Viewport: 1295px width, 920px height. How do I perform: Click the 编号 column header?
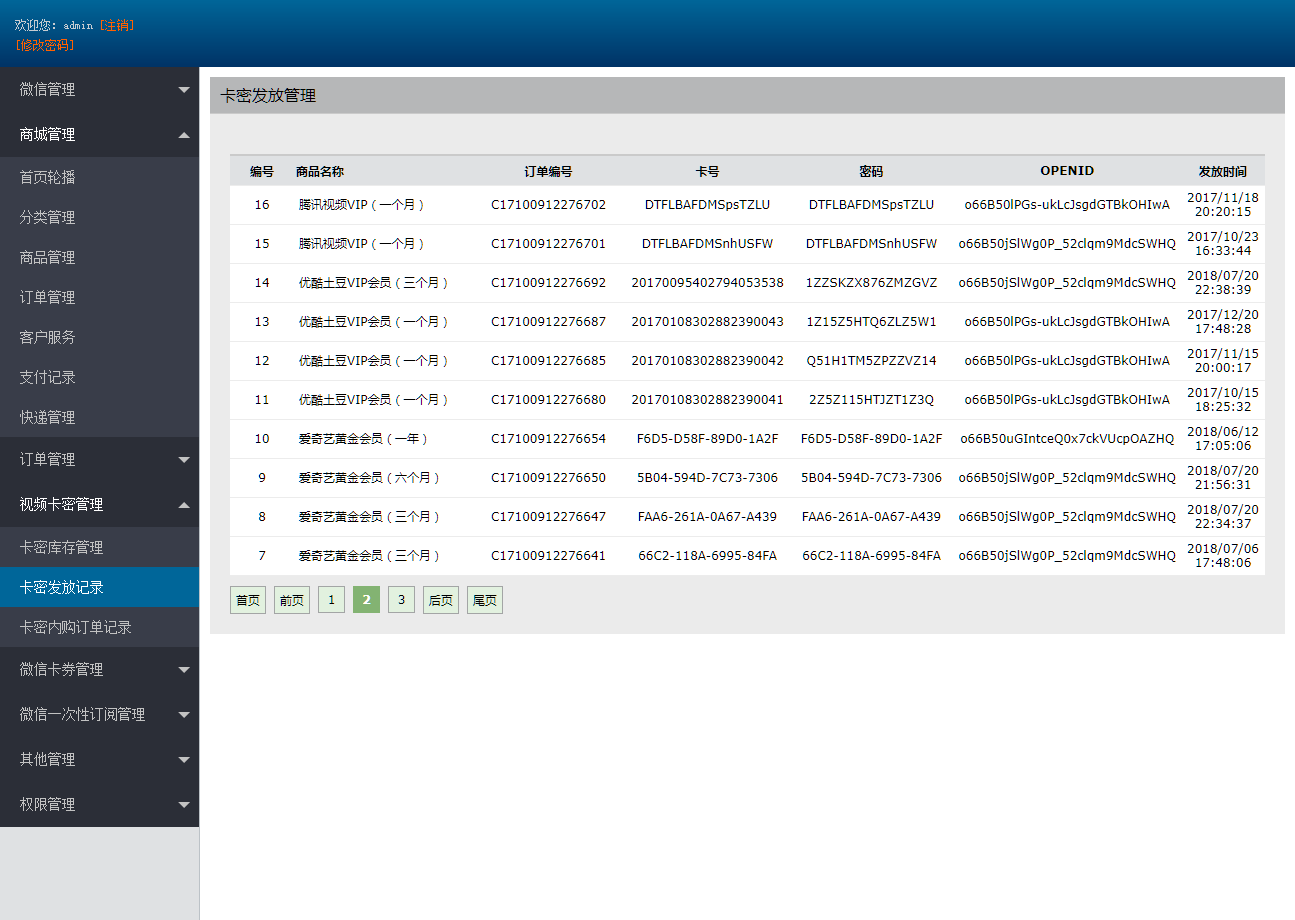point(262,172)
